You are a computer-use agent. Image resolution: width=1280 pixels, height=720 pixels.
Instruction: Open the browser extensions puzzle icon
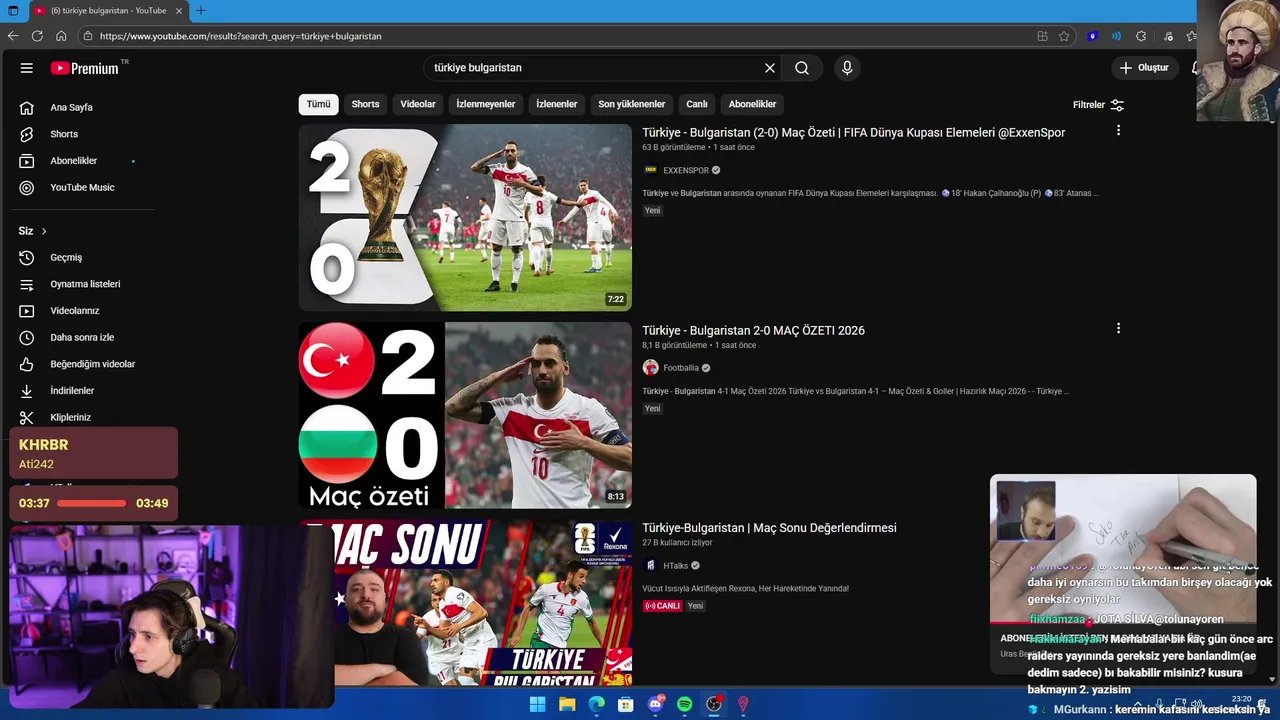1141,36
